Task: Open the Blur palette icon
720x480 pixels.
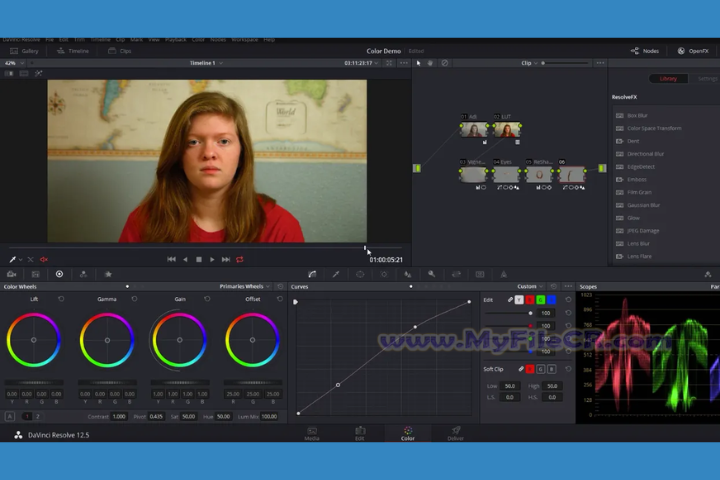Action: (408, 274)
